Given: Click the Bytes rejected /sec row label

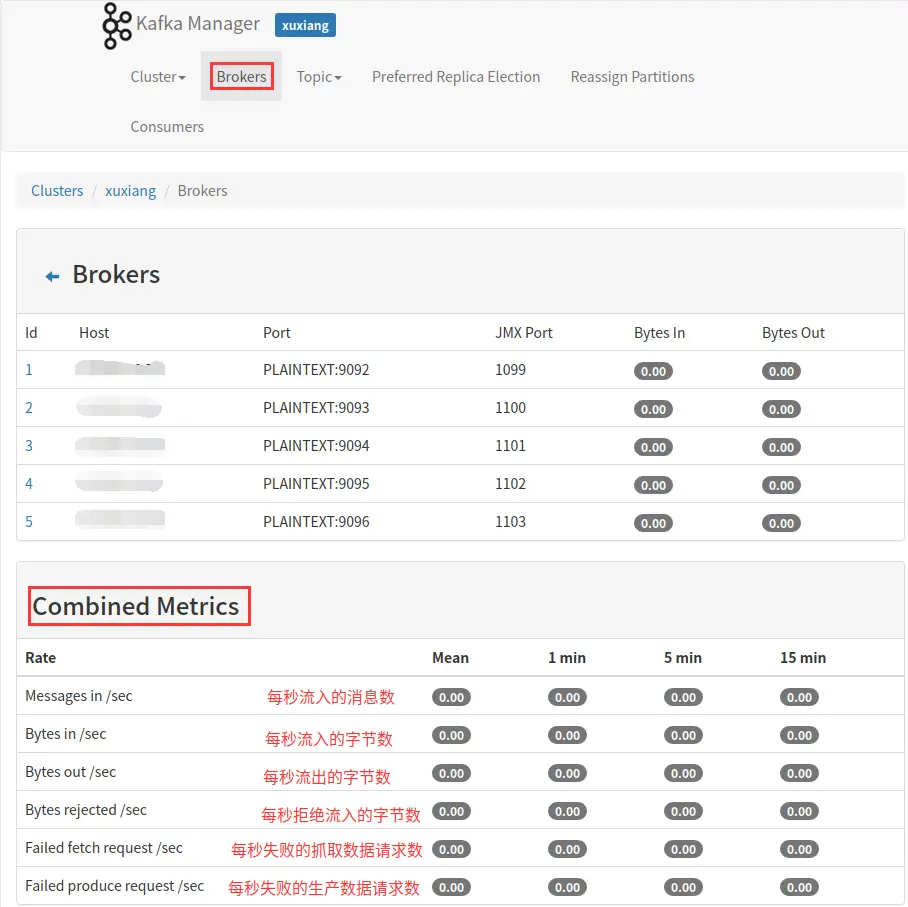Looking at the screenshot, I should pyautogui.click(x=86, y=810).
